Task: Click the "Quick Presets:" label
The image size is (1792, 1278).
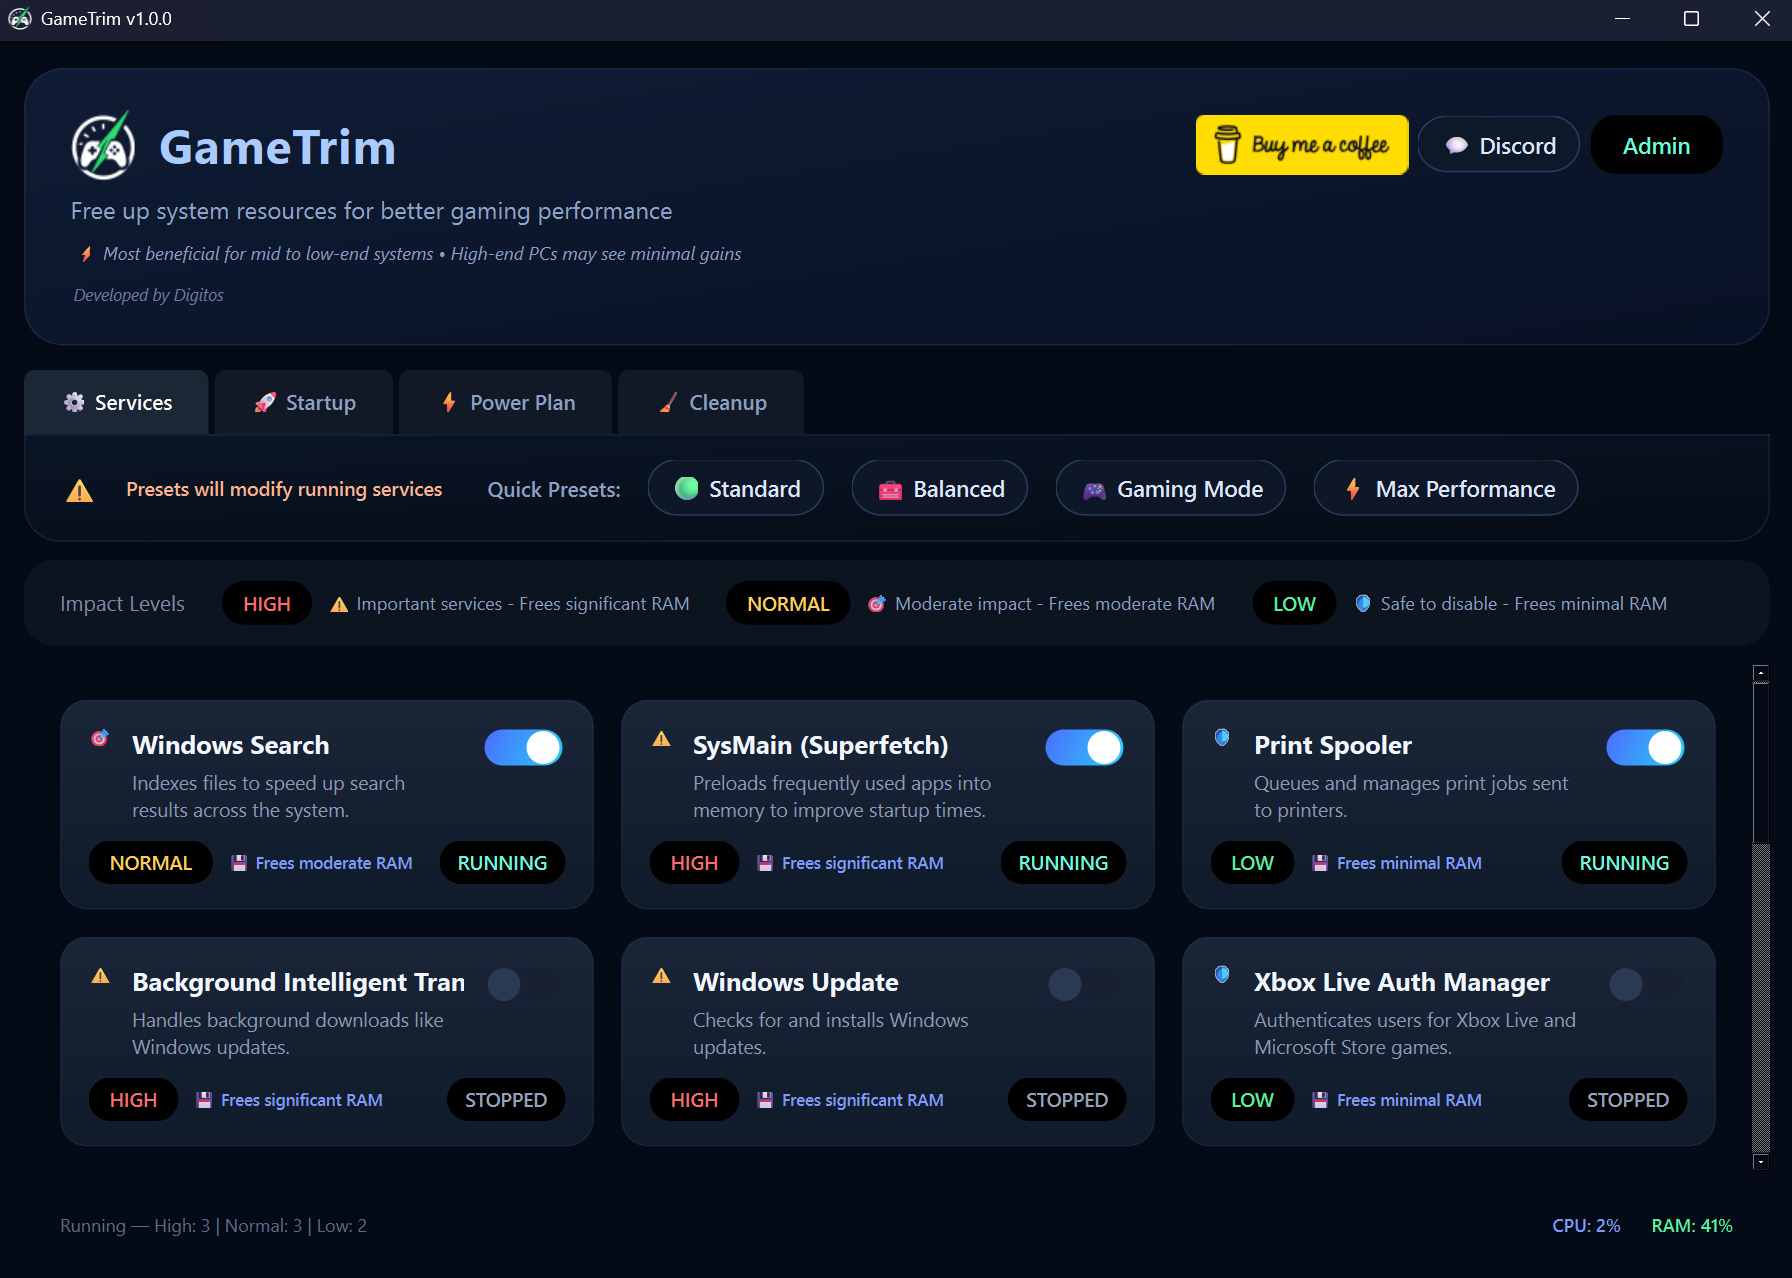Action: coord(554,489)
